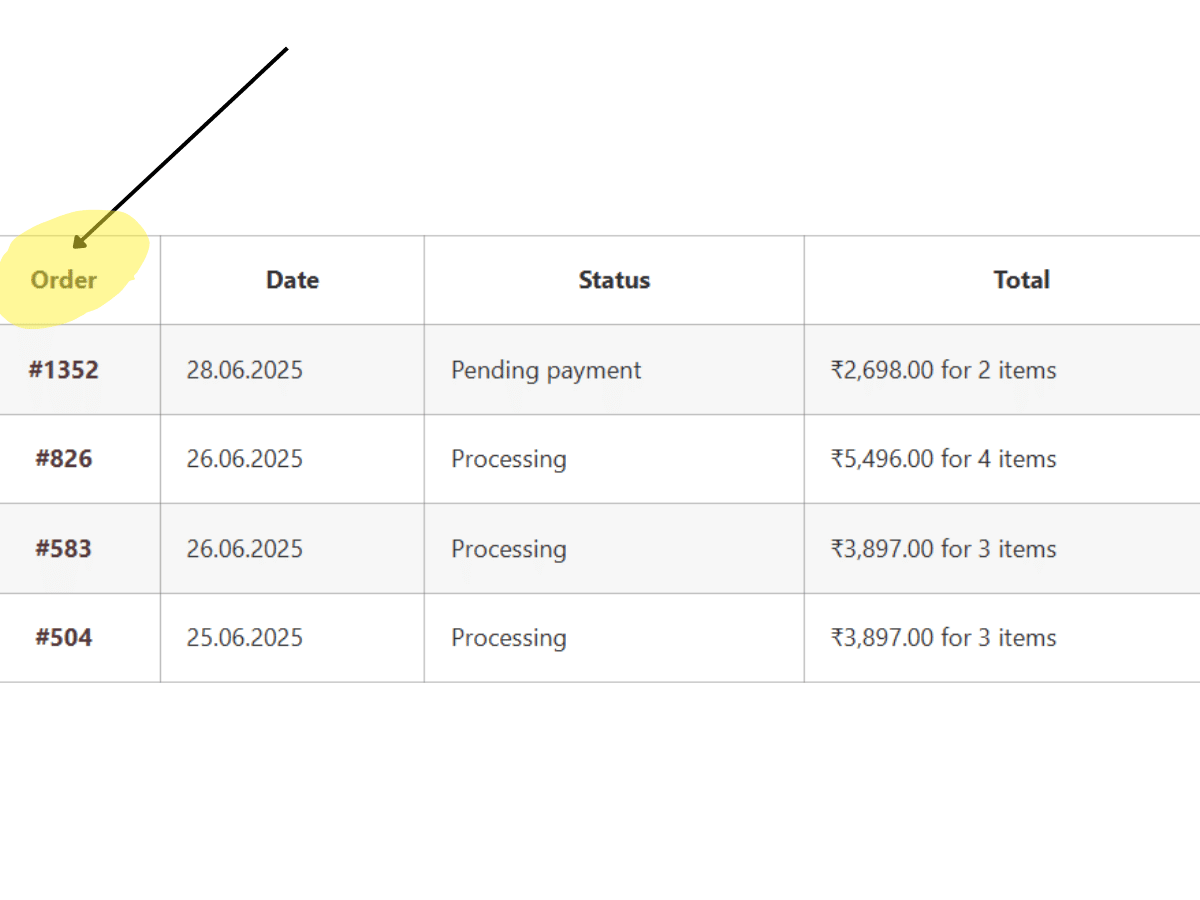1200x900 pixels.
Task: Click the highlighted Order column header
Action: coord(64,280)
